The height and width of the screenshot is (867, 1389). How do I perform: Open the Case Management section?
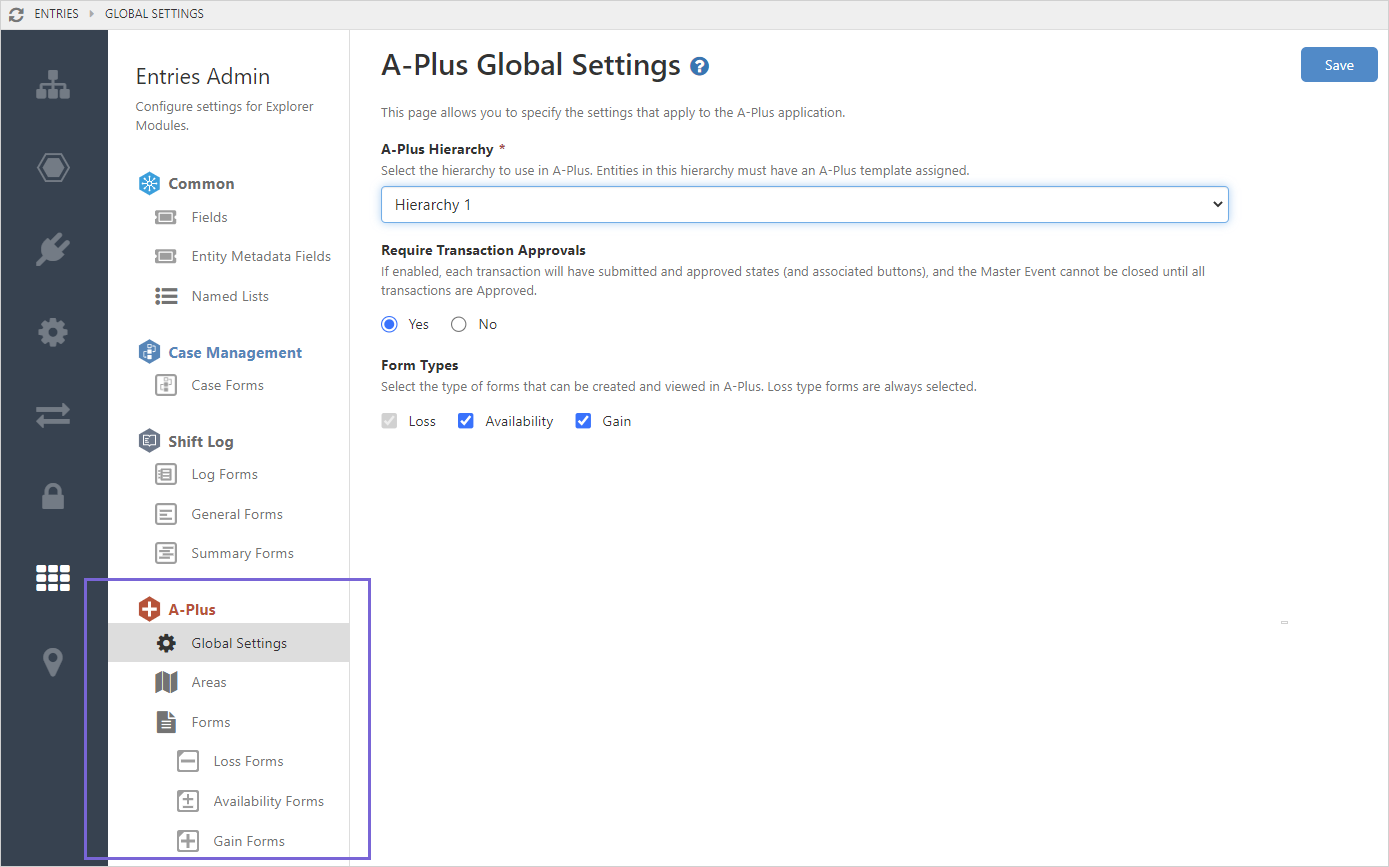click(234, 352)
